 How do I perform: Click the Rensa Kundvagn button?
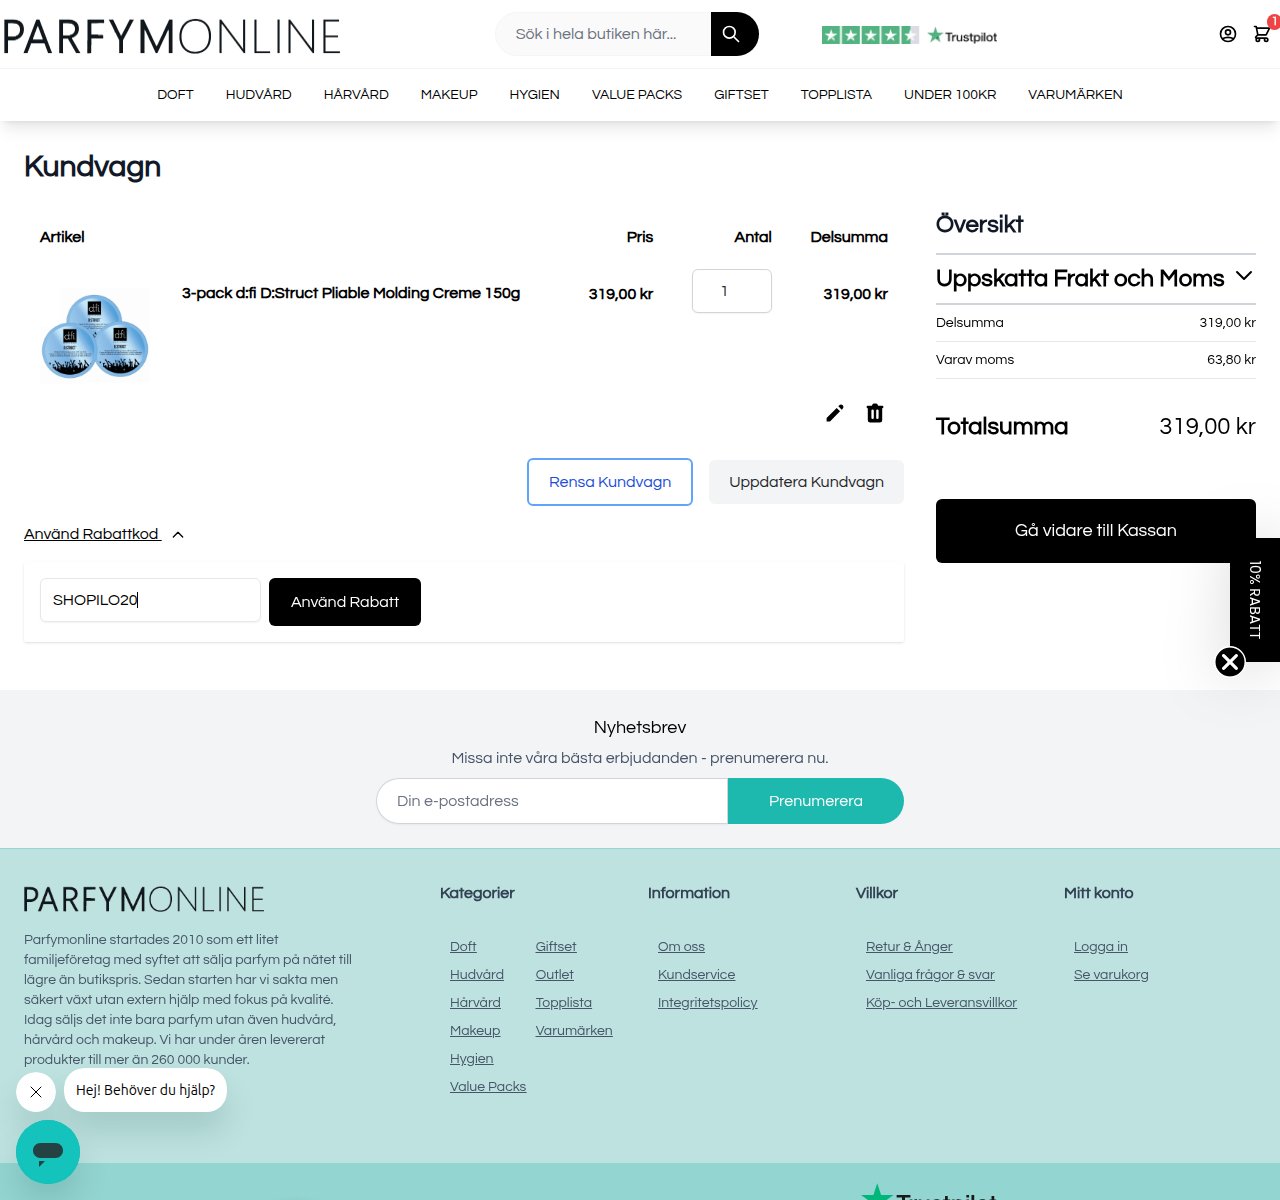pos(610,482)
